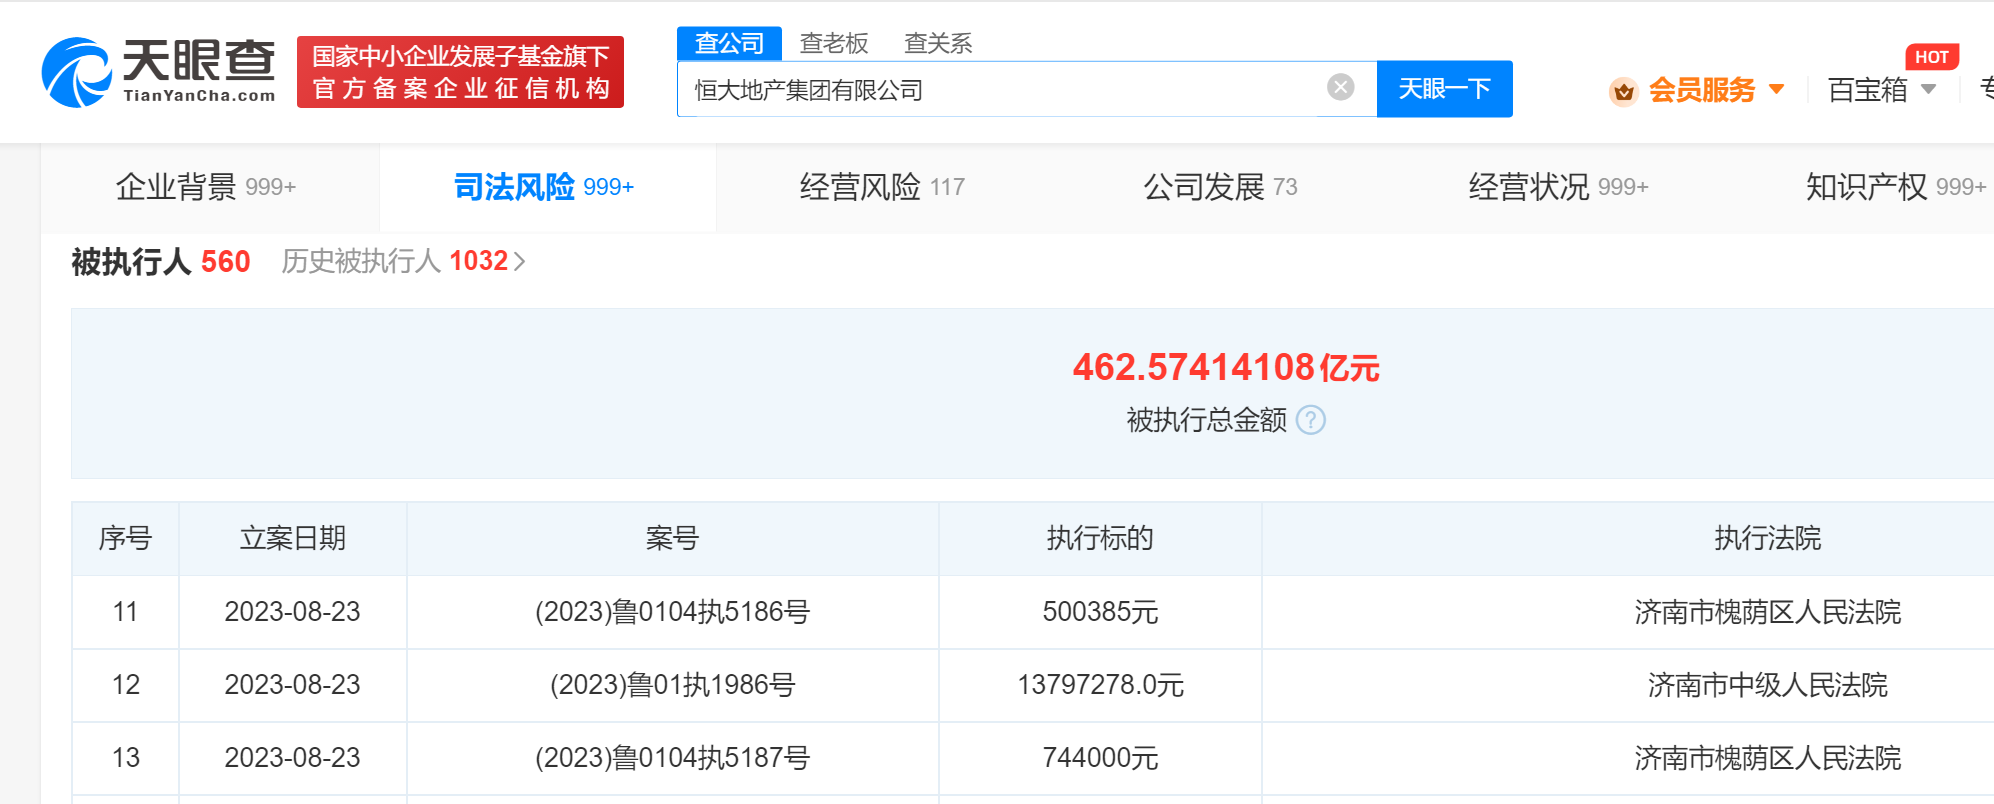
Task: Click filing date in row 12
Action: (292, 685)
